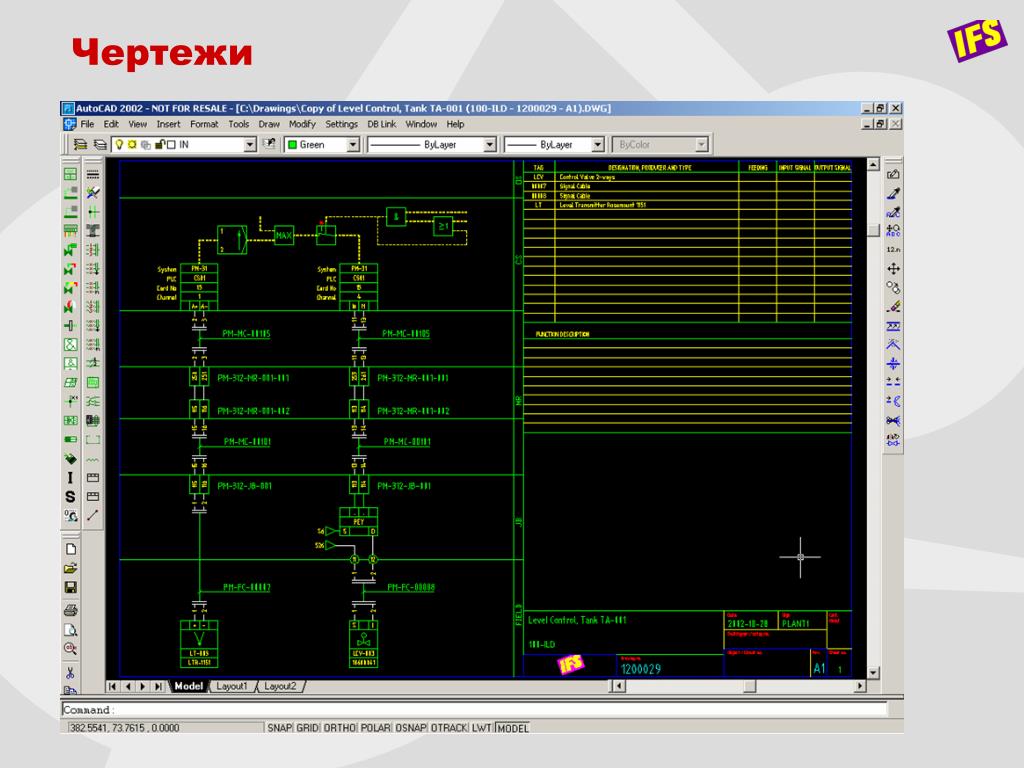Open a file with the folder icon
This screenshot has width=1024, height=768.
point(71,568)
